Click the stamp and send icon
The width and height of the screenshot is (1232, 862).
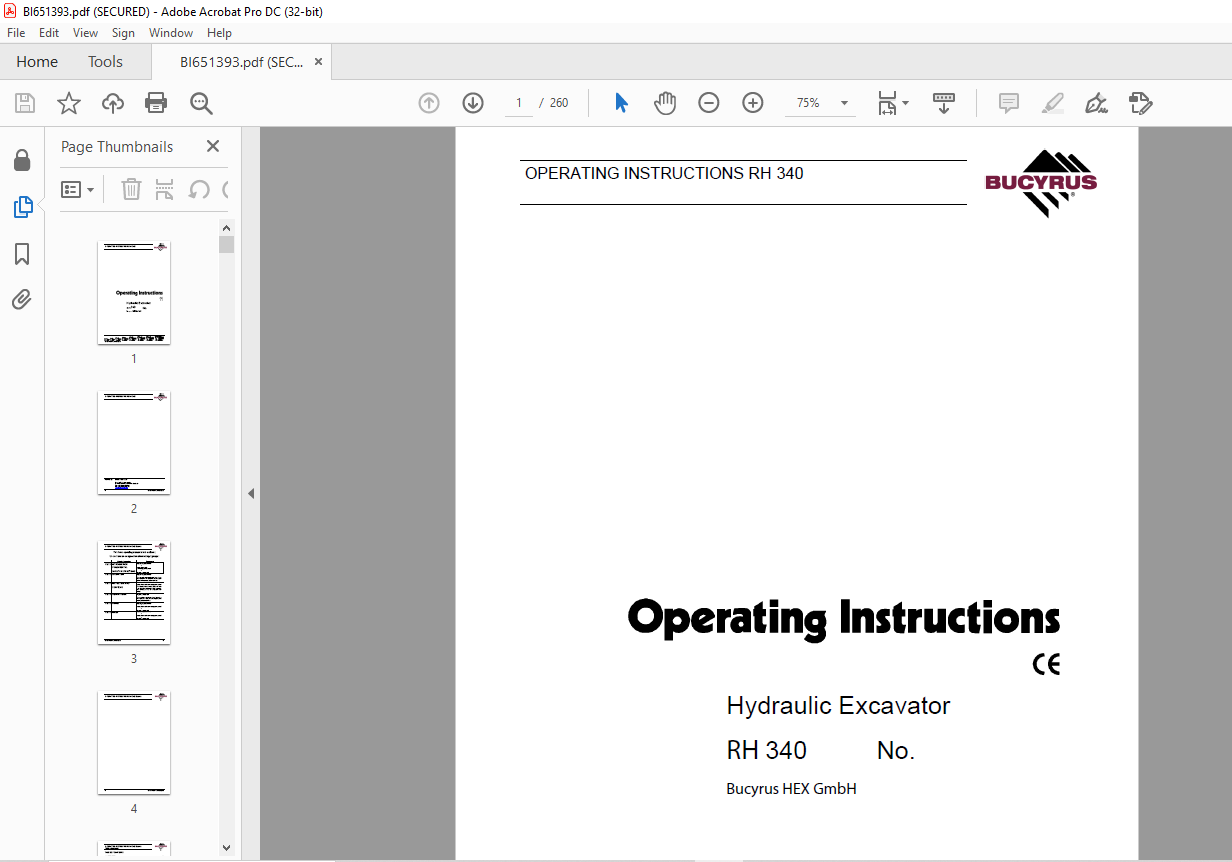click(x=1141, y=103)
